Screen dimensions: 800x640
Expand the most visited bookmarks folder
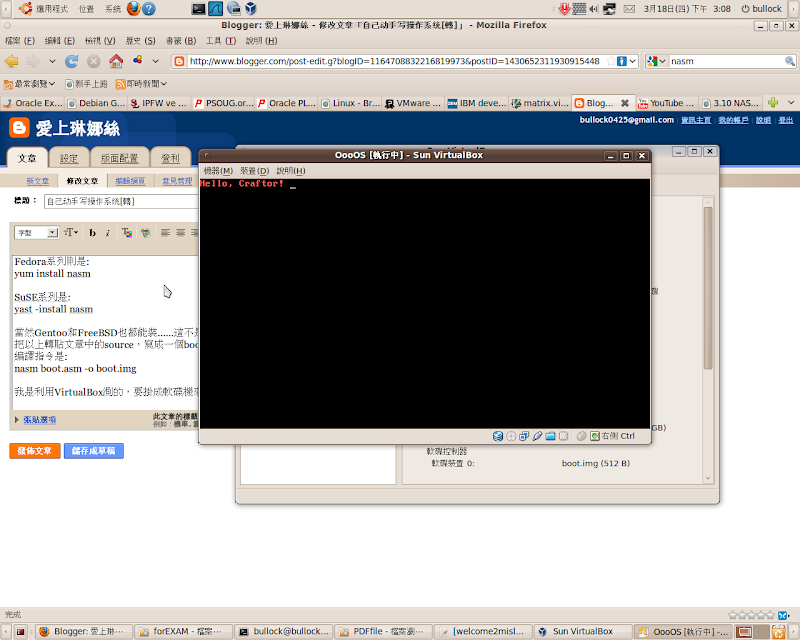pos(29,83)
